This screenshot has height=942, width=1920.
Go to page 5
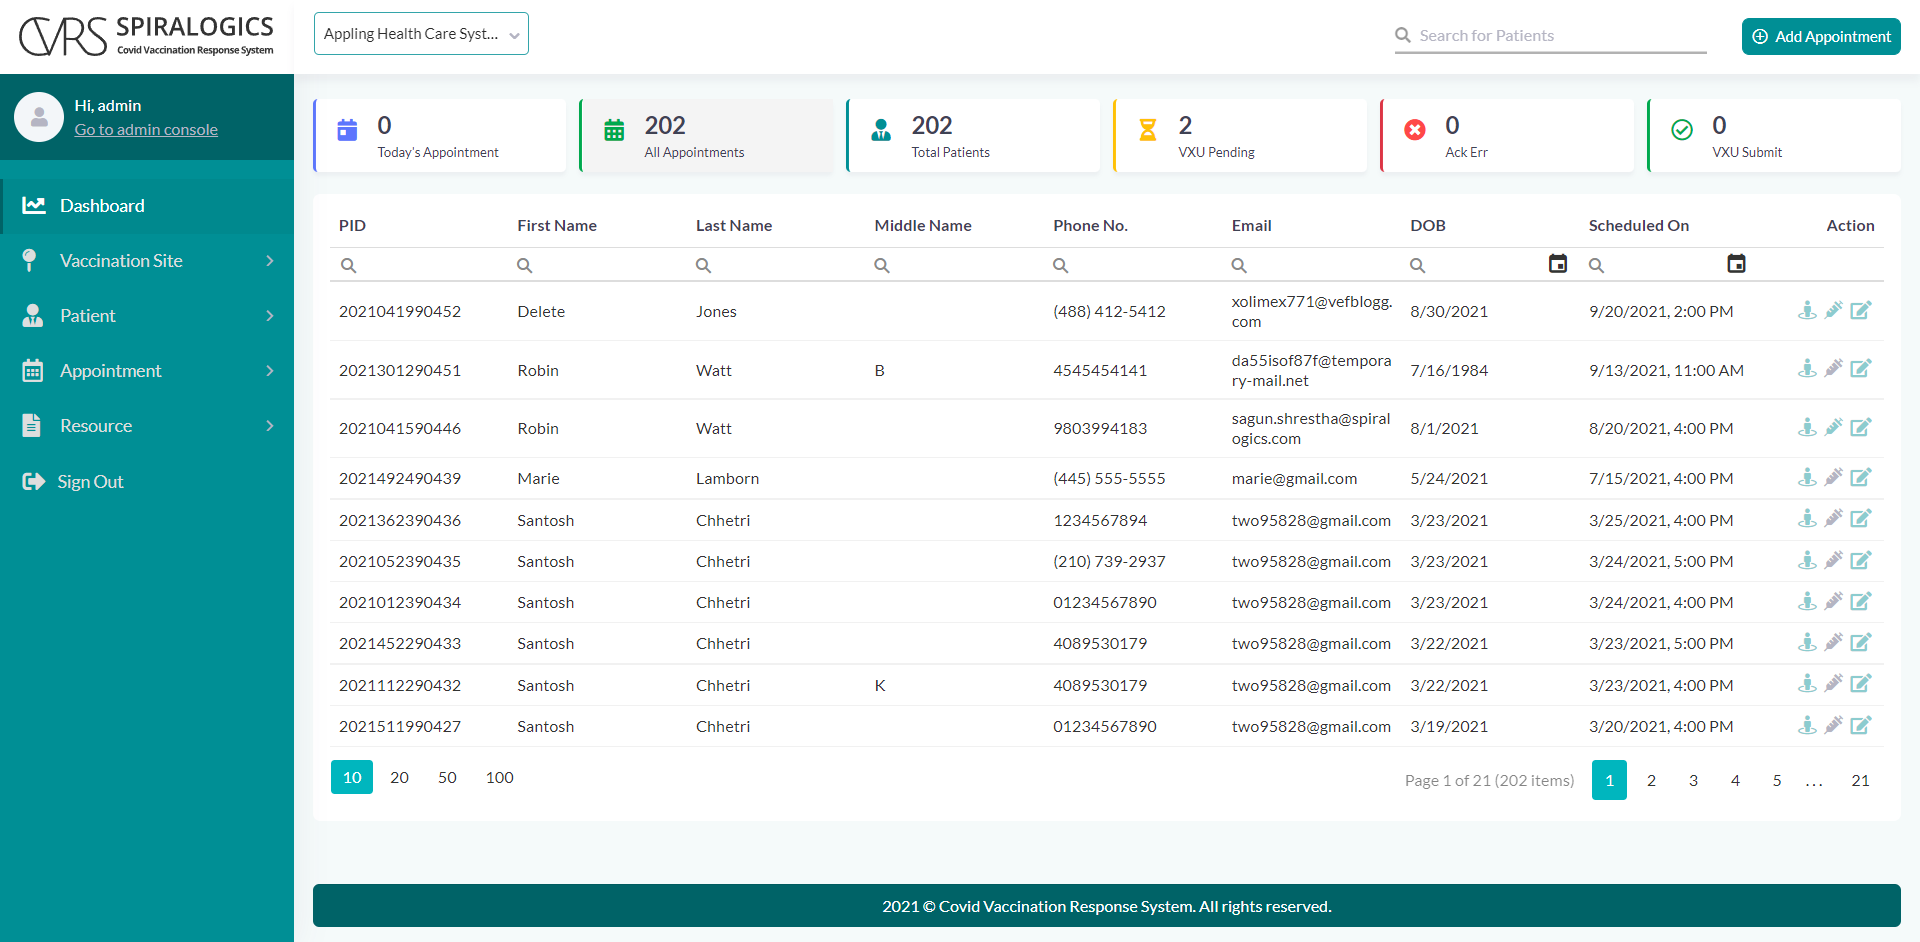1777,780
